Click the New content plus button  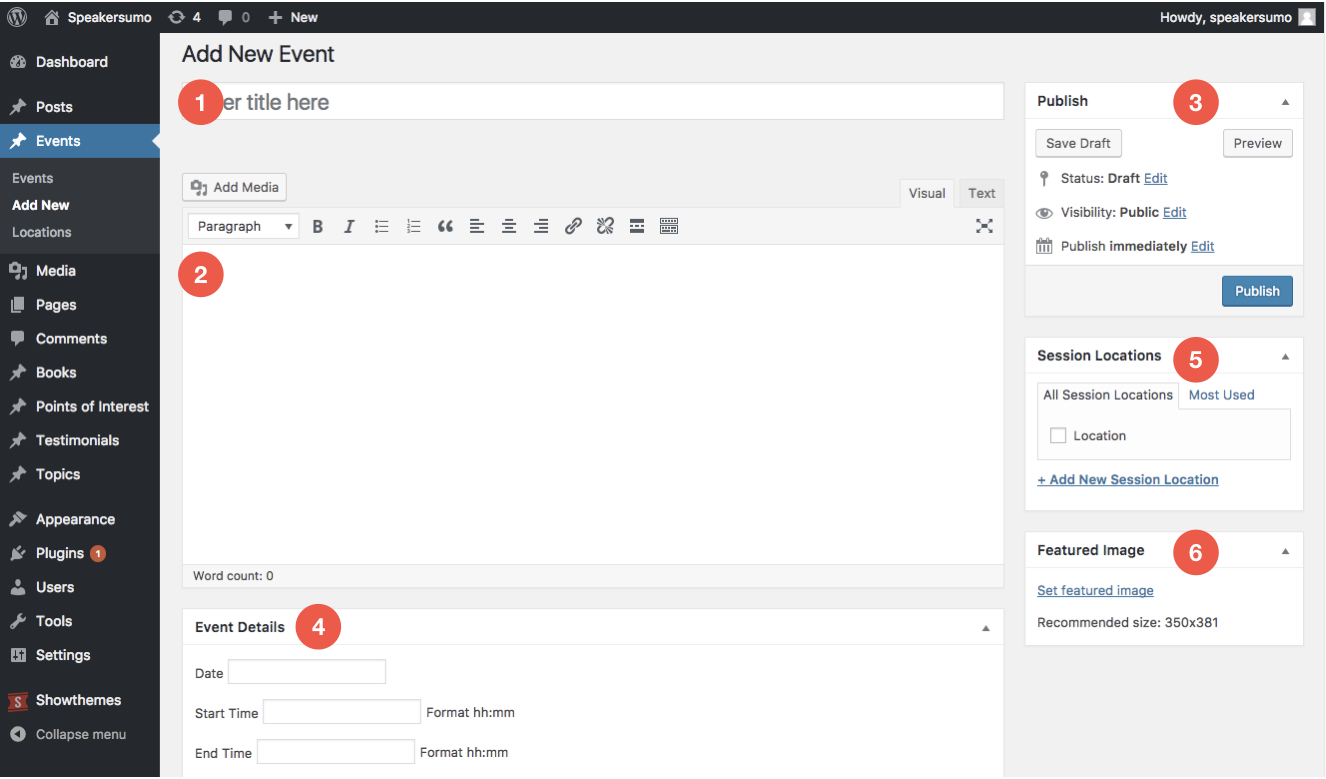pos(293,17)
